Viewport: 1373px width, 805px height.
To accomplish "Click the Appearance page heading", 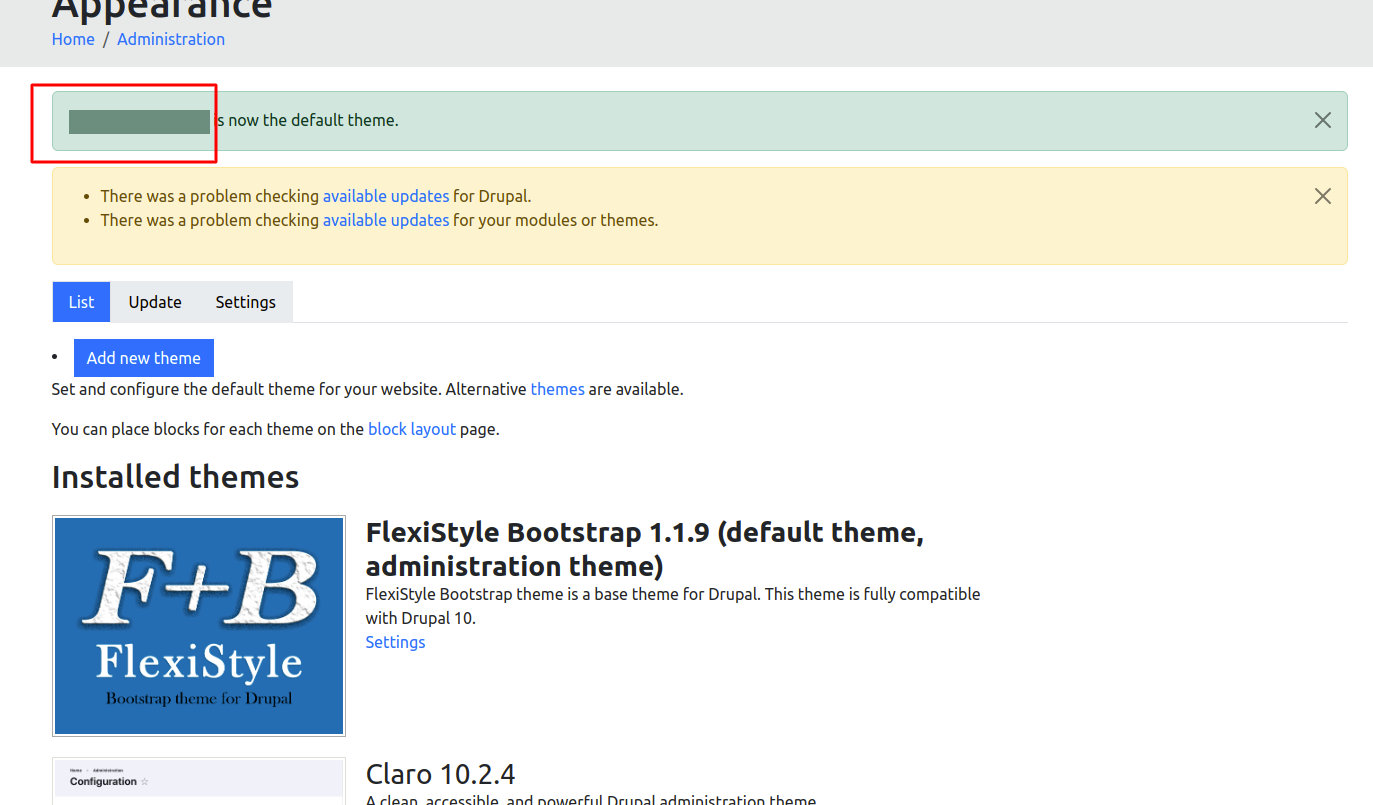I will [162, 8].
